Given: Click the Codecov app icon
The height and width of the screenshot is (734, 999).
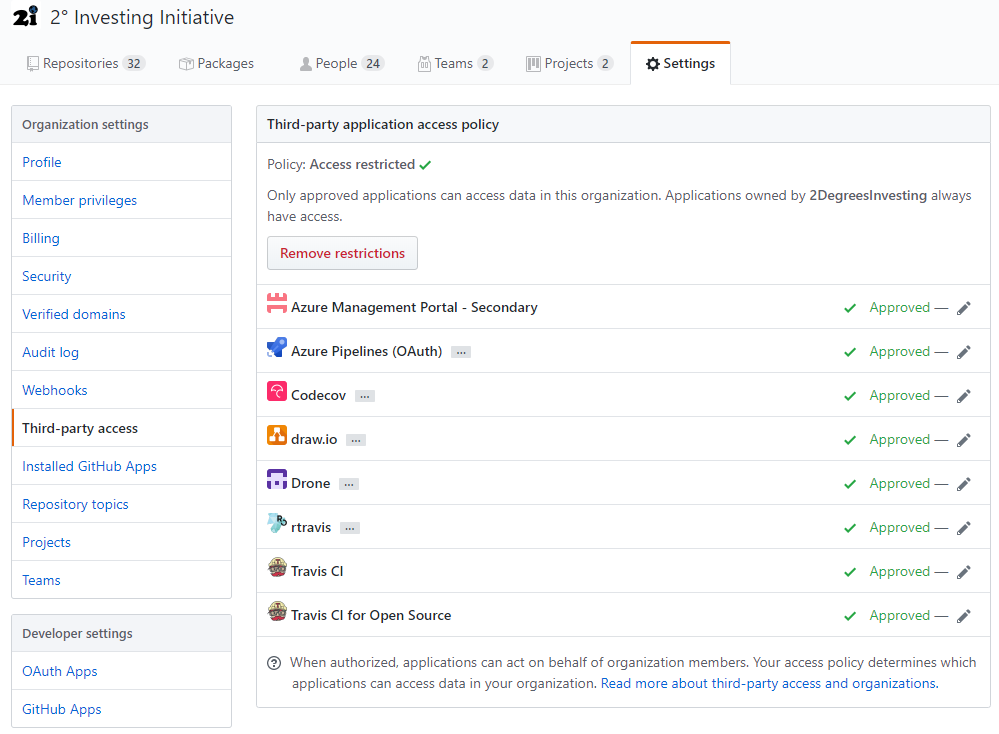Looking at the screenshot, I should 277,391.
